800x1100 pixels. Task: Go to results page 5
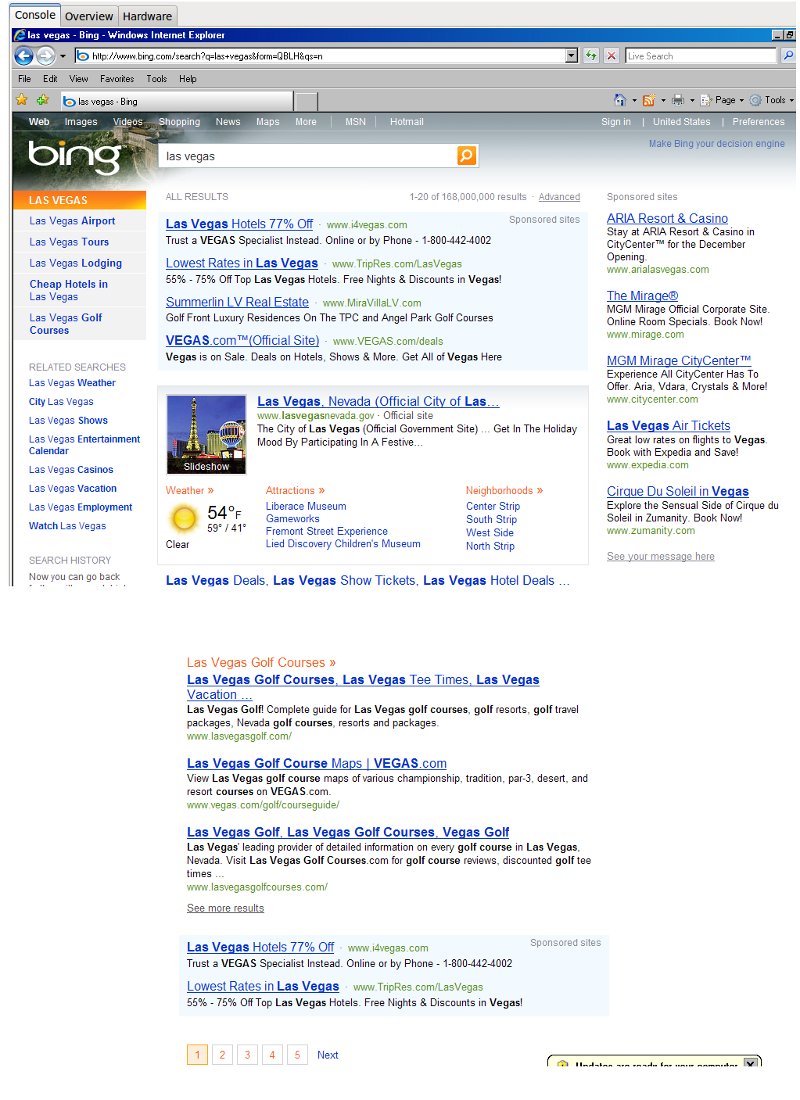(x=297, y=1054)
